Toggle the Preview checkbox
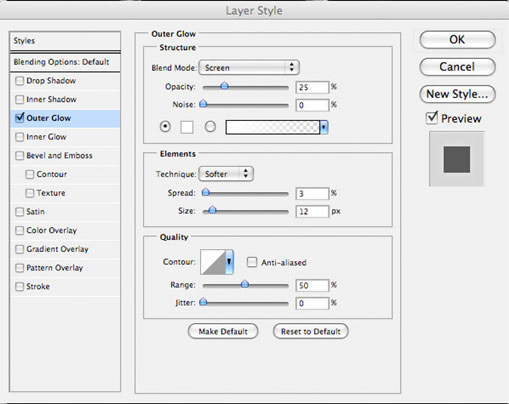This screenshot has height=404, width=509. coord(432,118)
